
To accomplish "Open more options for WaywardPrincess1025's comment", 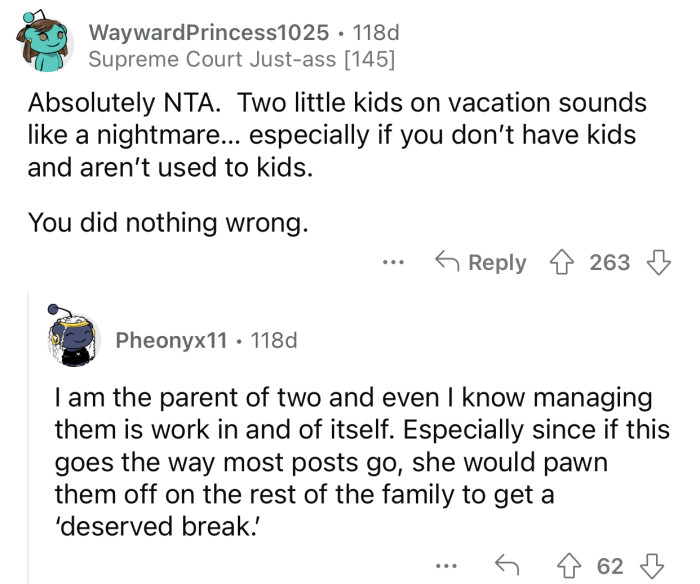I will [x=393, y=263].
